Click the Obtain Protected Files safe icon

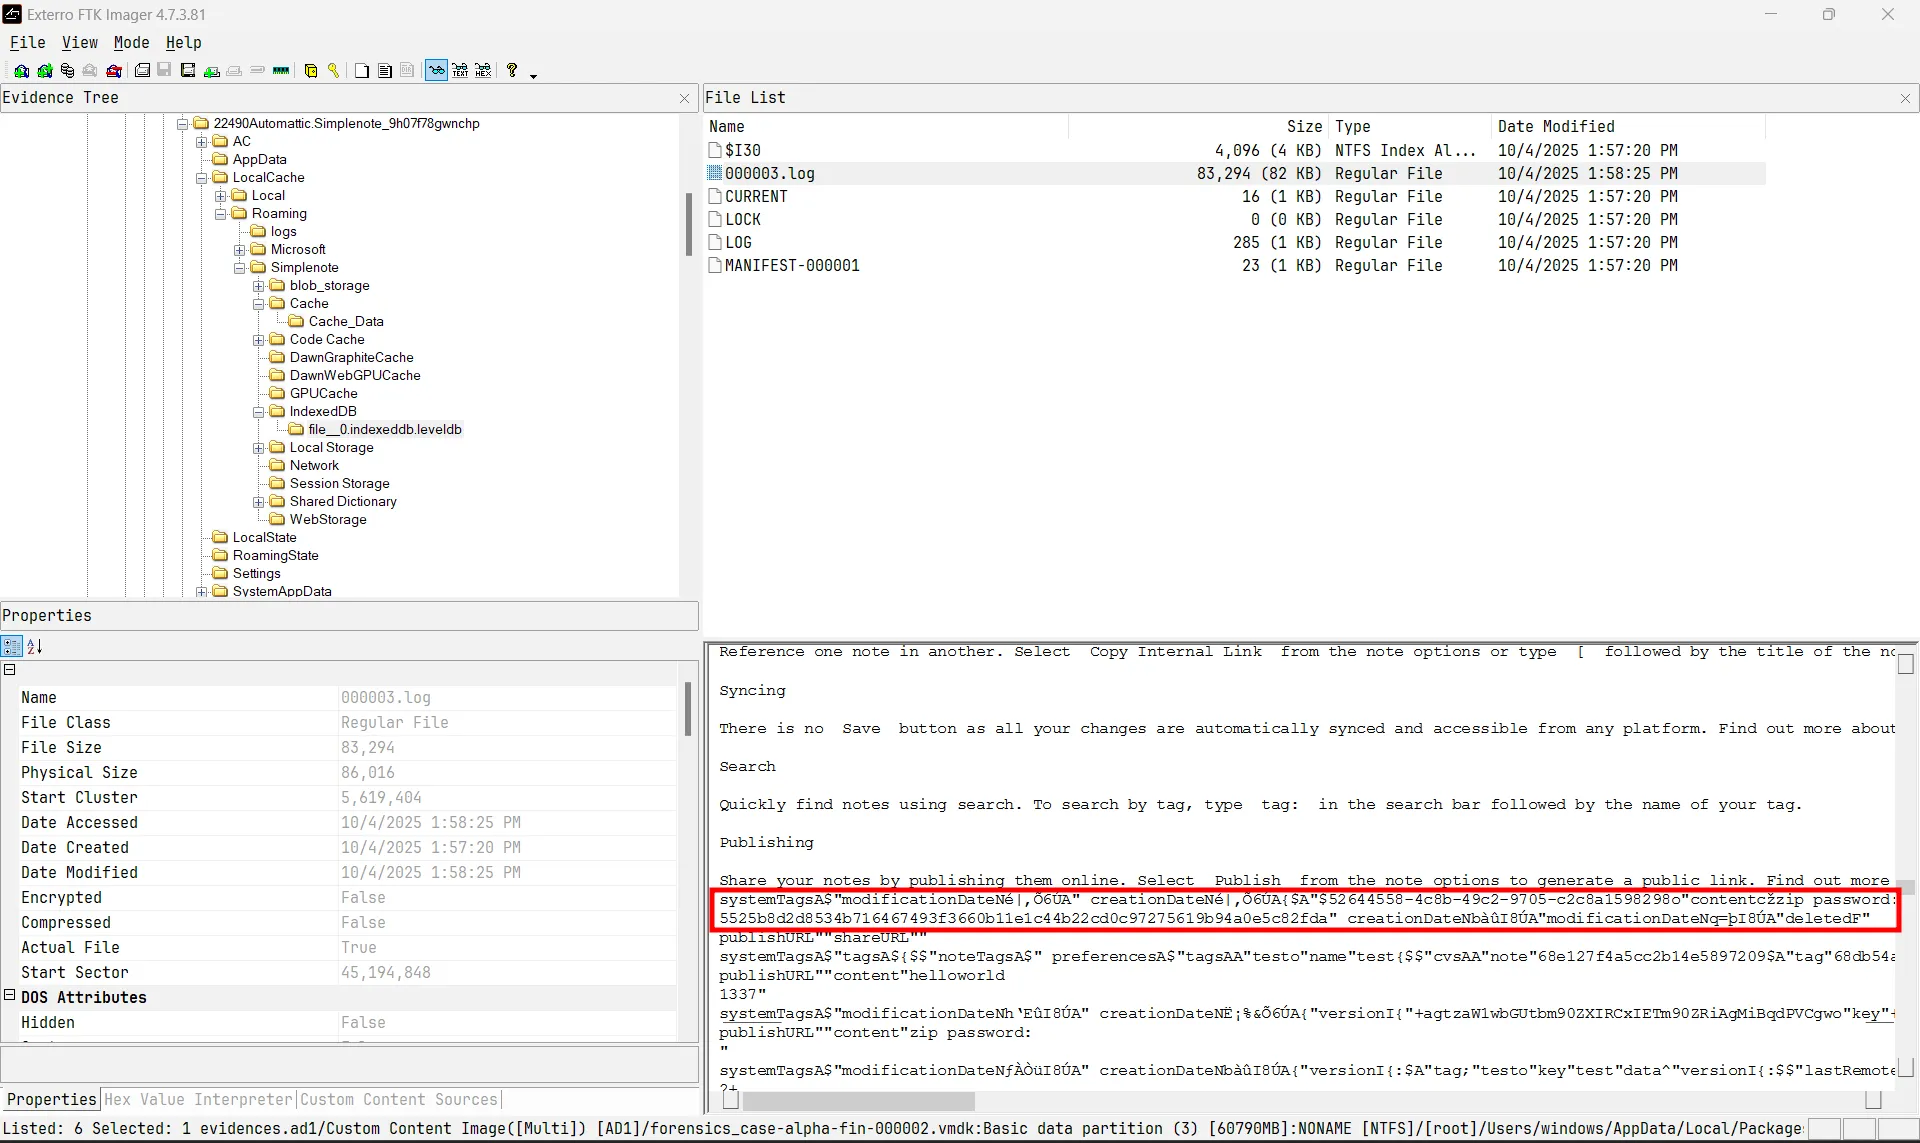311,71
